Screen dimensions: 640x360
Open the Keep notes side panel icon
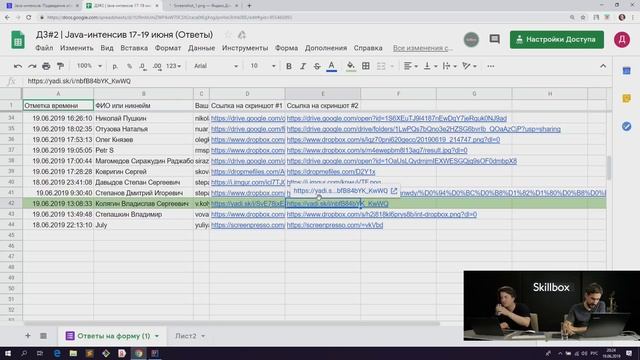point(627,98)
